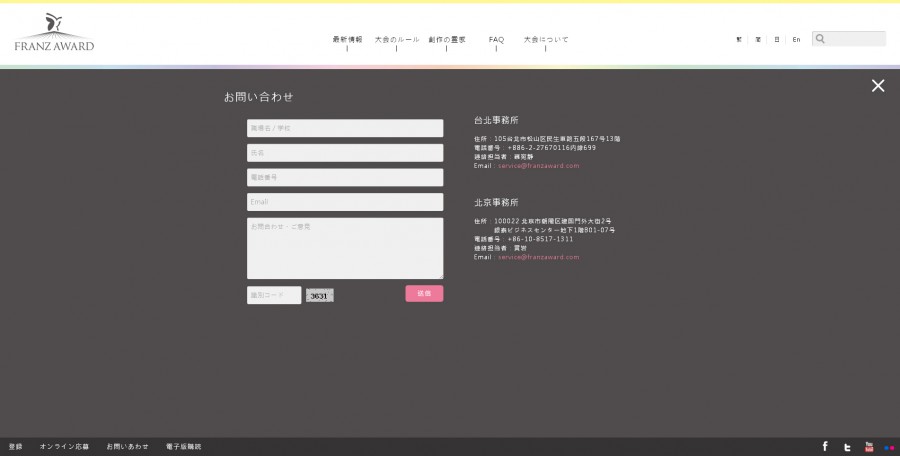
Task: Click the オンライン応募 footer link
Action: [x=64, y=446]
